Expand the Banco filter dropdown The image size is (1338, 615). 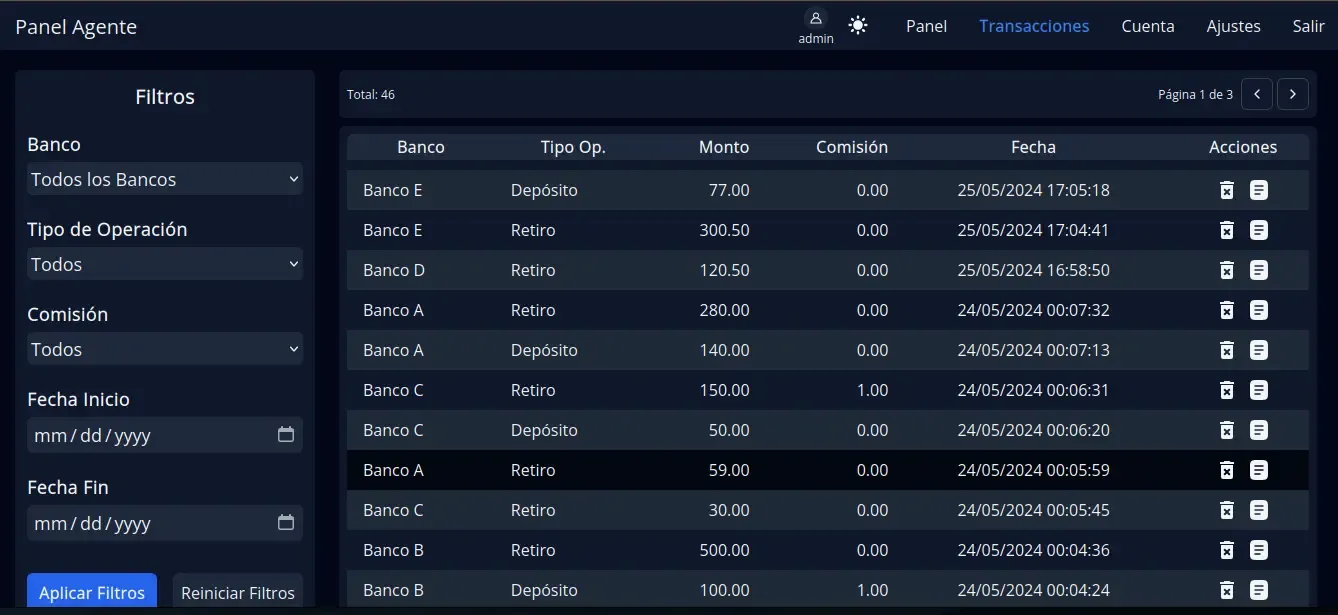pos(165,180)
